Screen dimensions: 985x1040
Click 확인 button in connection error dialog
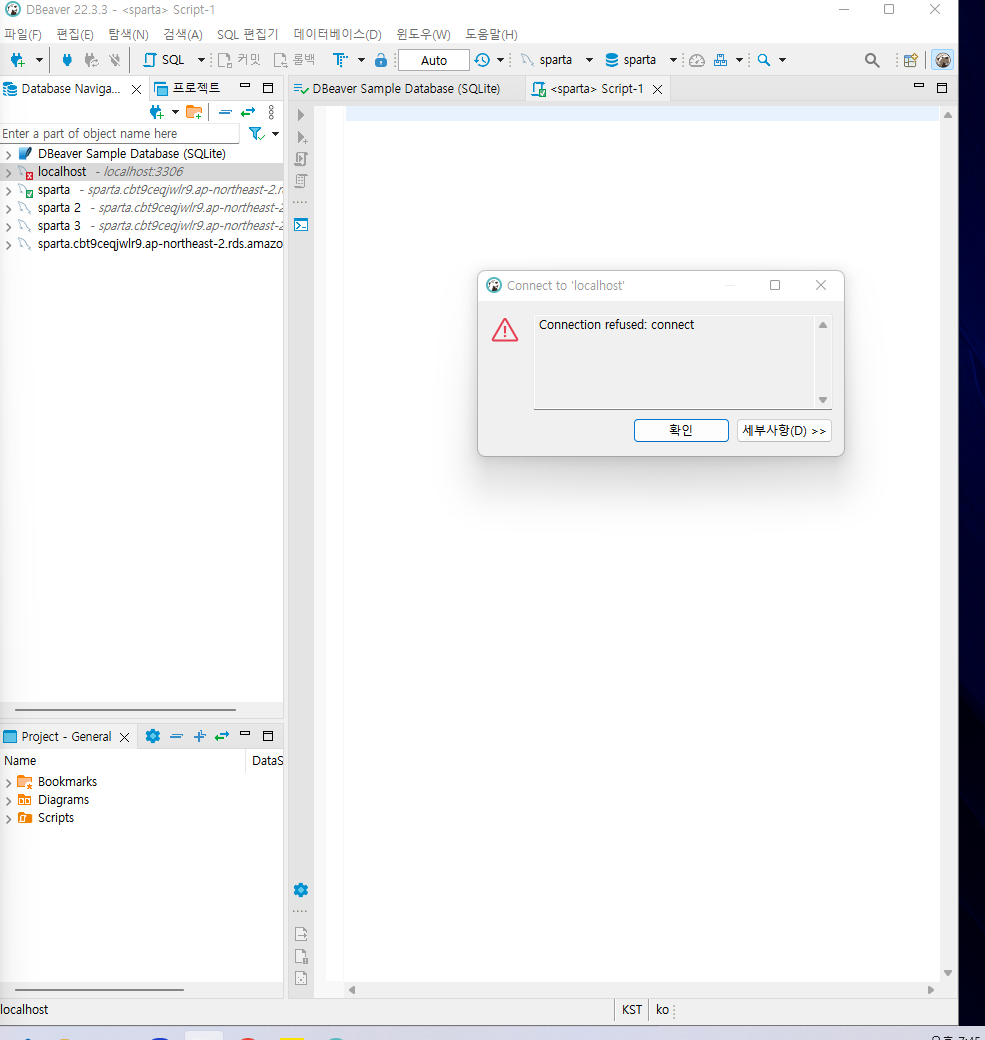click(681, 430)
